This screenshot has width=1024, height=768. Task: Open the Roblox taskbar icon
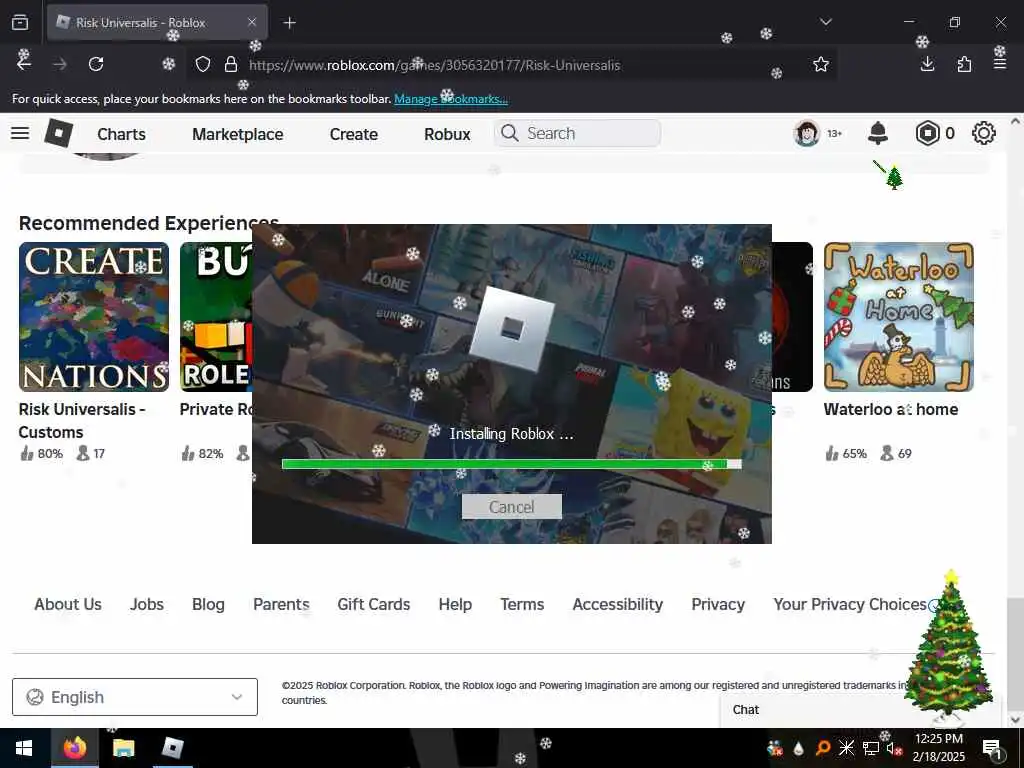[x=172, y=748]
